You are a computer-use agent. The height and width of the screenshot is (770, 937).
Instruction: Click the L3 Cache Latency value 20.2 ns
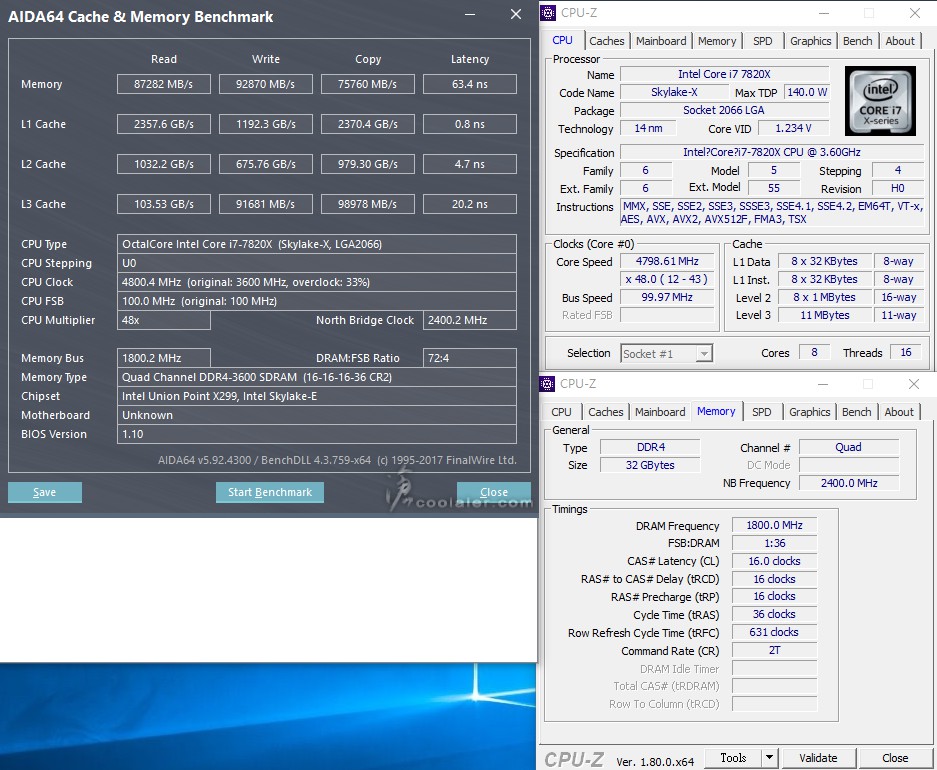(470, 204)
